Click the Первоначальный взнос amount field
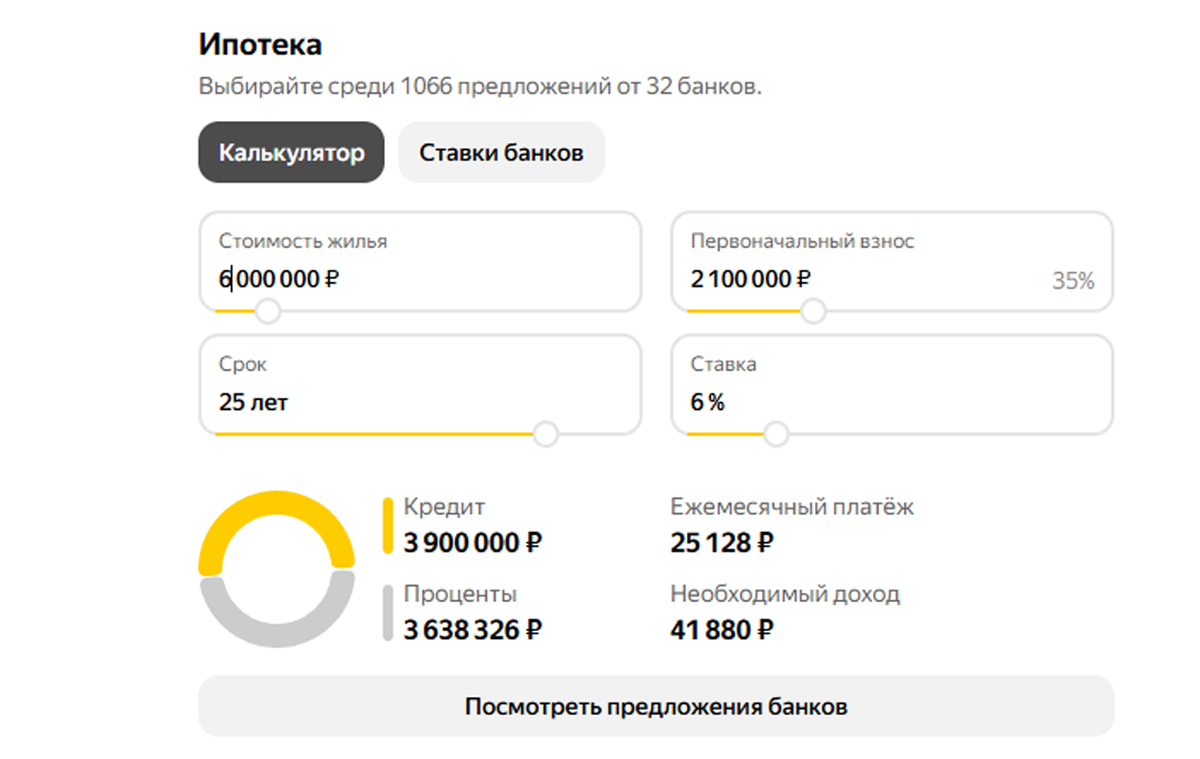 tap(860, 279)
